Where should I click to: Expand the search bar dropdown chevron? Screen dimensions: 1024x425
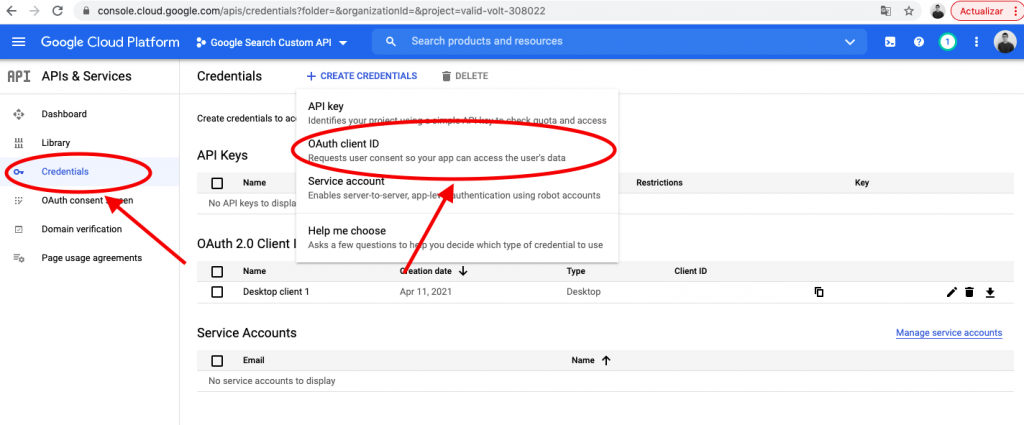click(850, 42)
